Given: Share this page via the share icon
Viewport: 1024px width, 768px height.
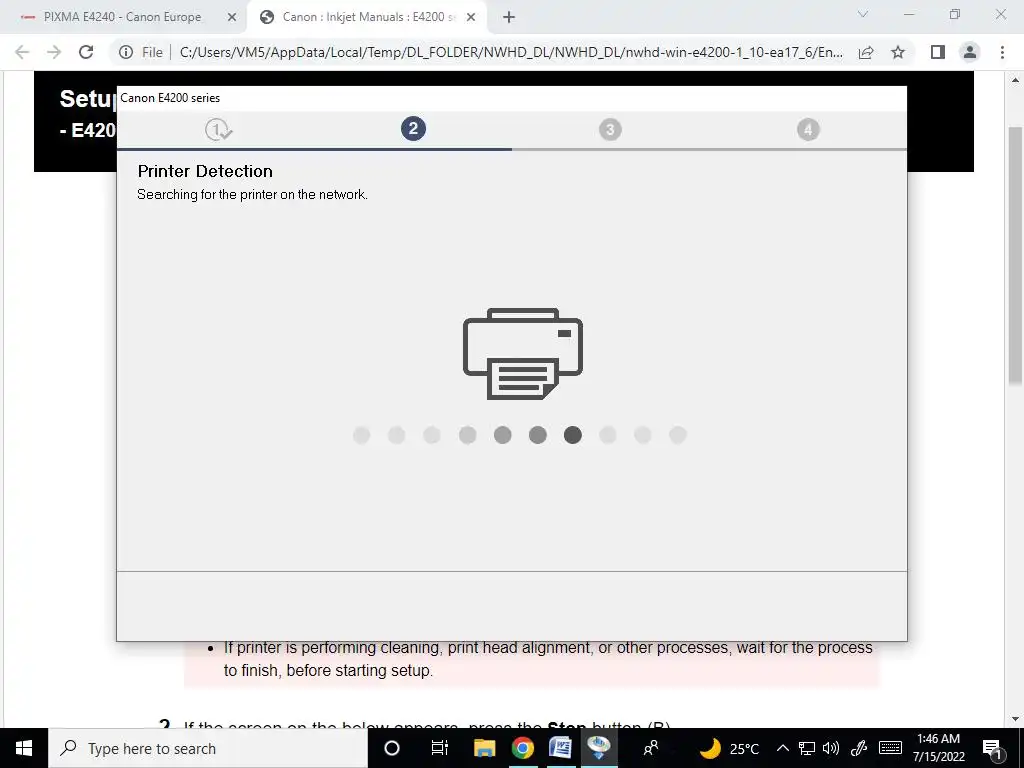Looking at the screenshot, I should 866,52.
